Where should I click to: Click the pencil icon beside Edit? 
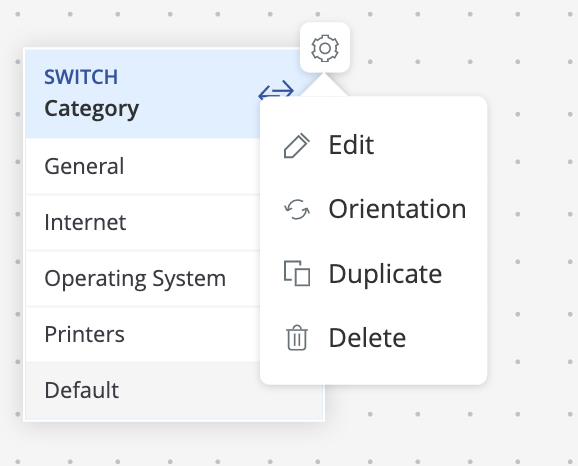[x=297, y=146]
